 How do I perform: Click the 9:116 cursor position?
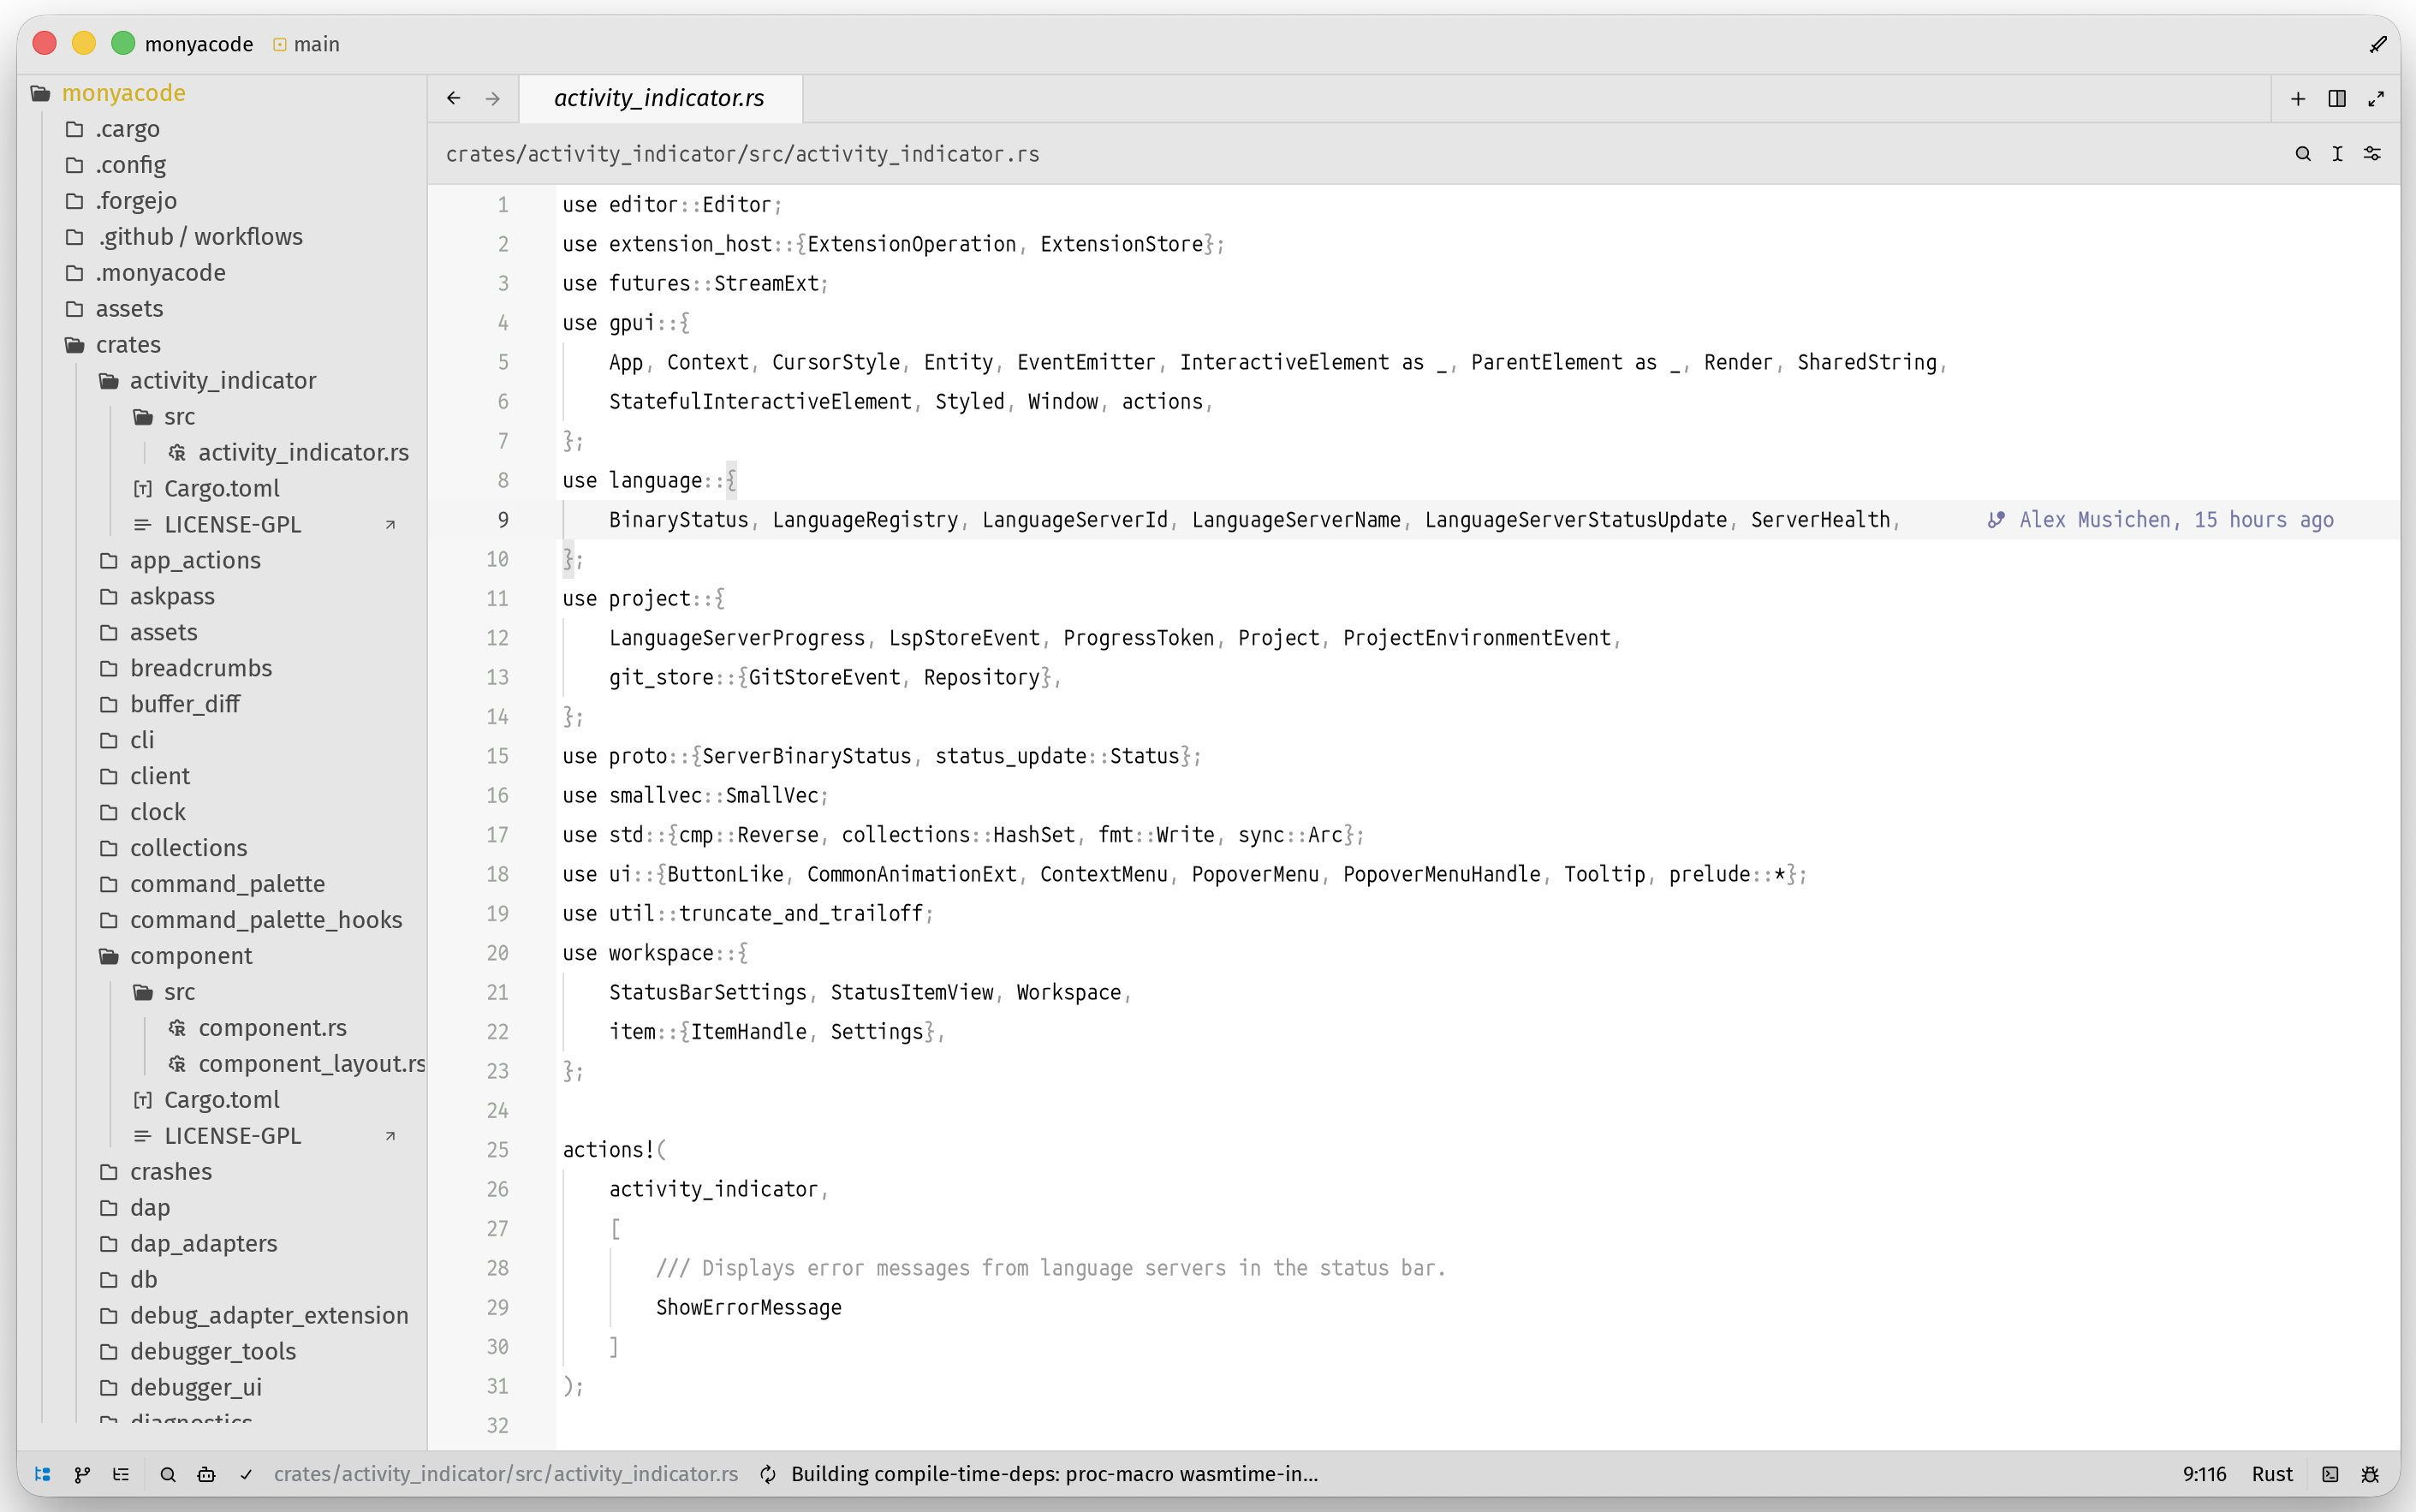click(2204, 1474)
